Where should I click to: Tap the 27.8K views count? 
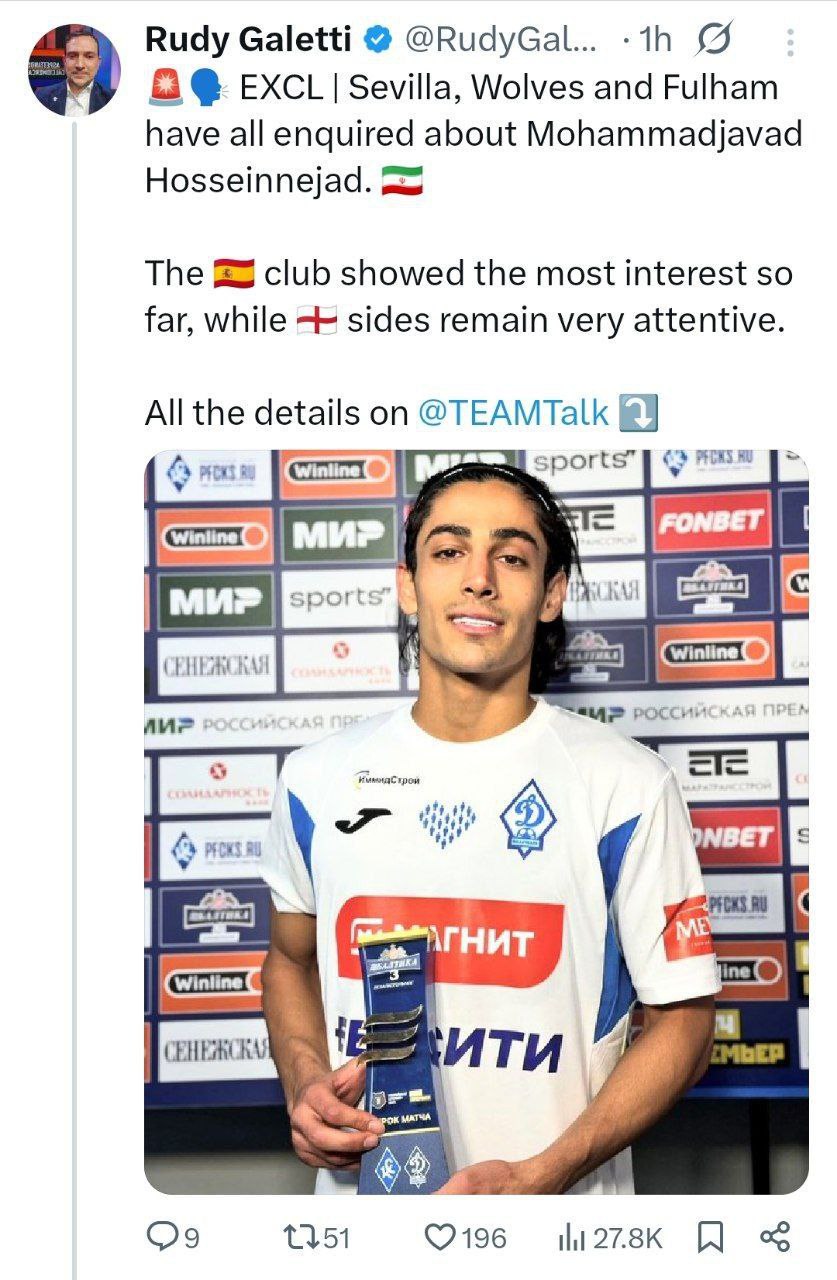click(627, 1238)
